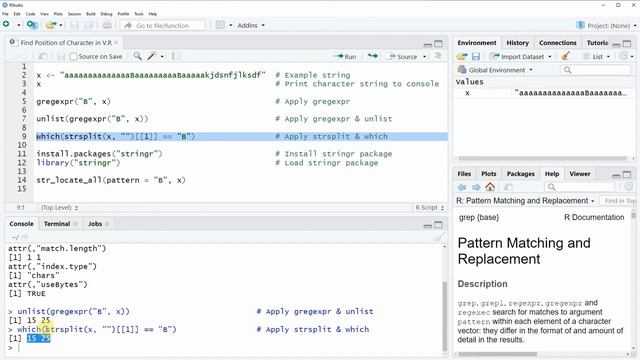Click the Print document icon
The width and height of the screenshot is (640, 360).
[x=107, y=25]
